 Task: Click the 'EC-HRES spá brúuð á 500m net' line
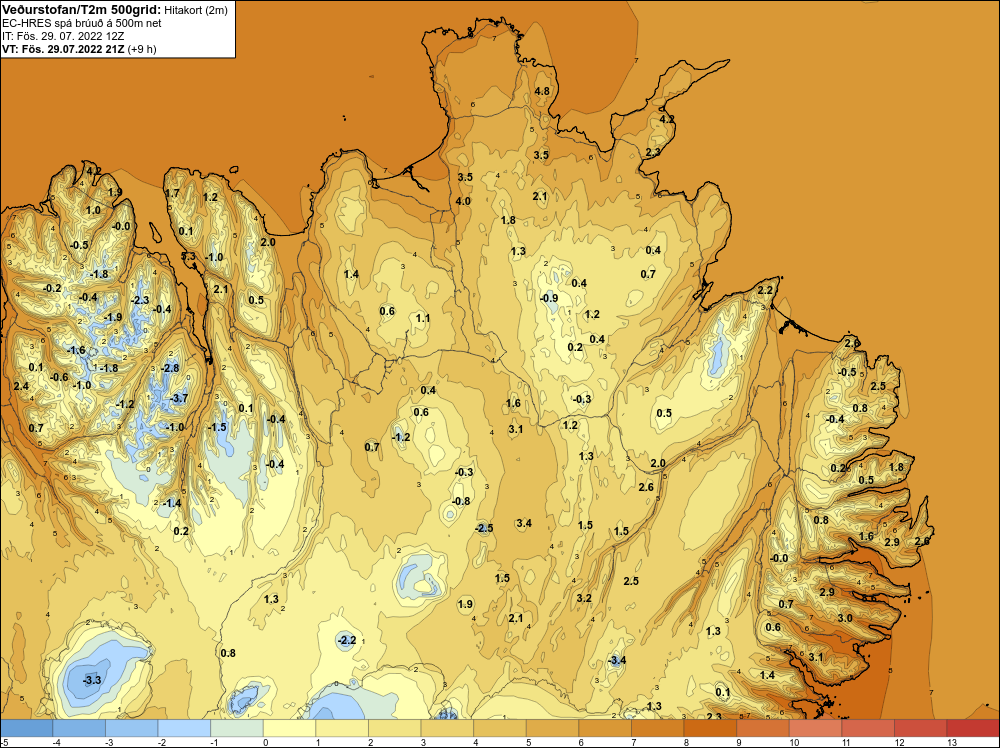pyautogui.click(x=82, y=23)
